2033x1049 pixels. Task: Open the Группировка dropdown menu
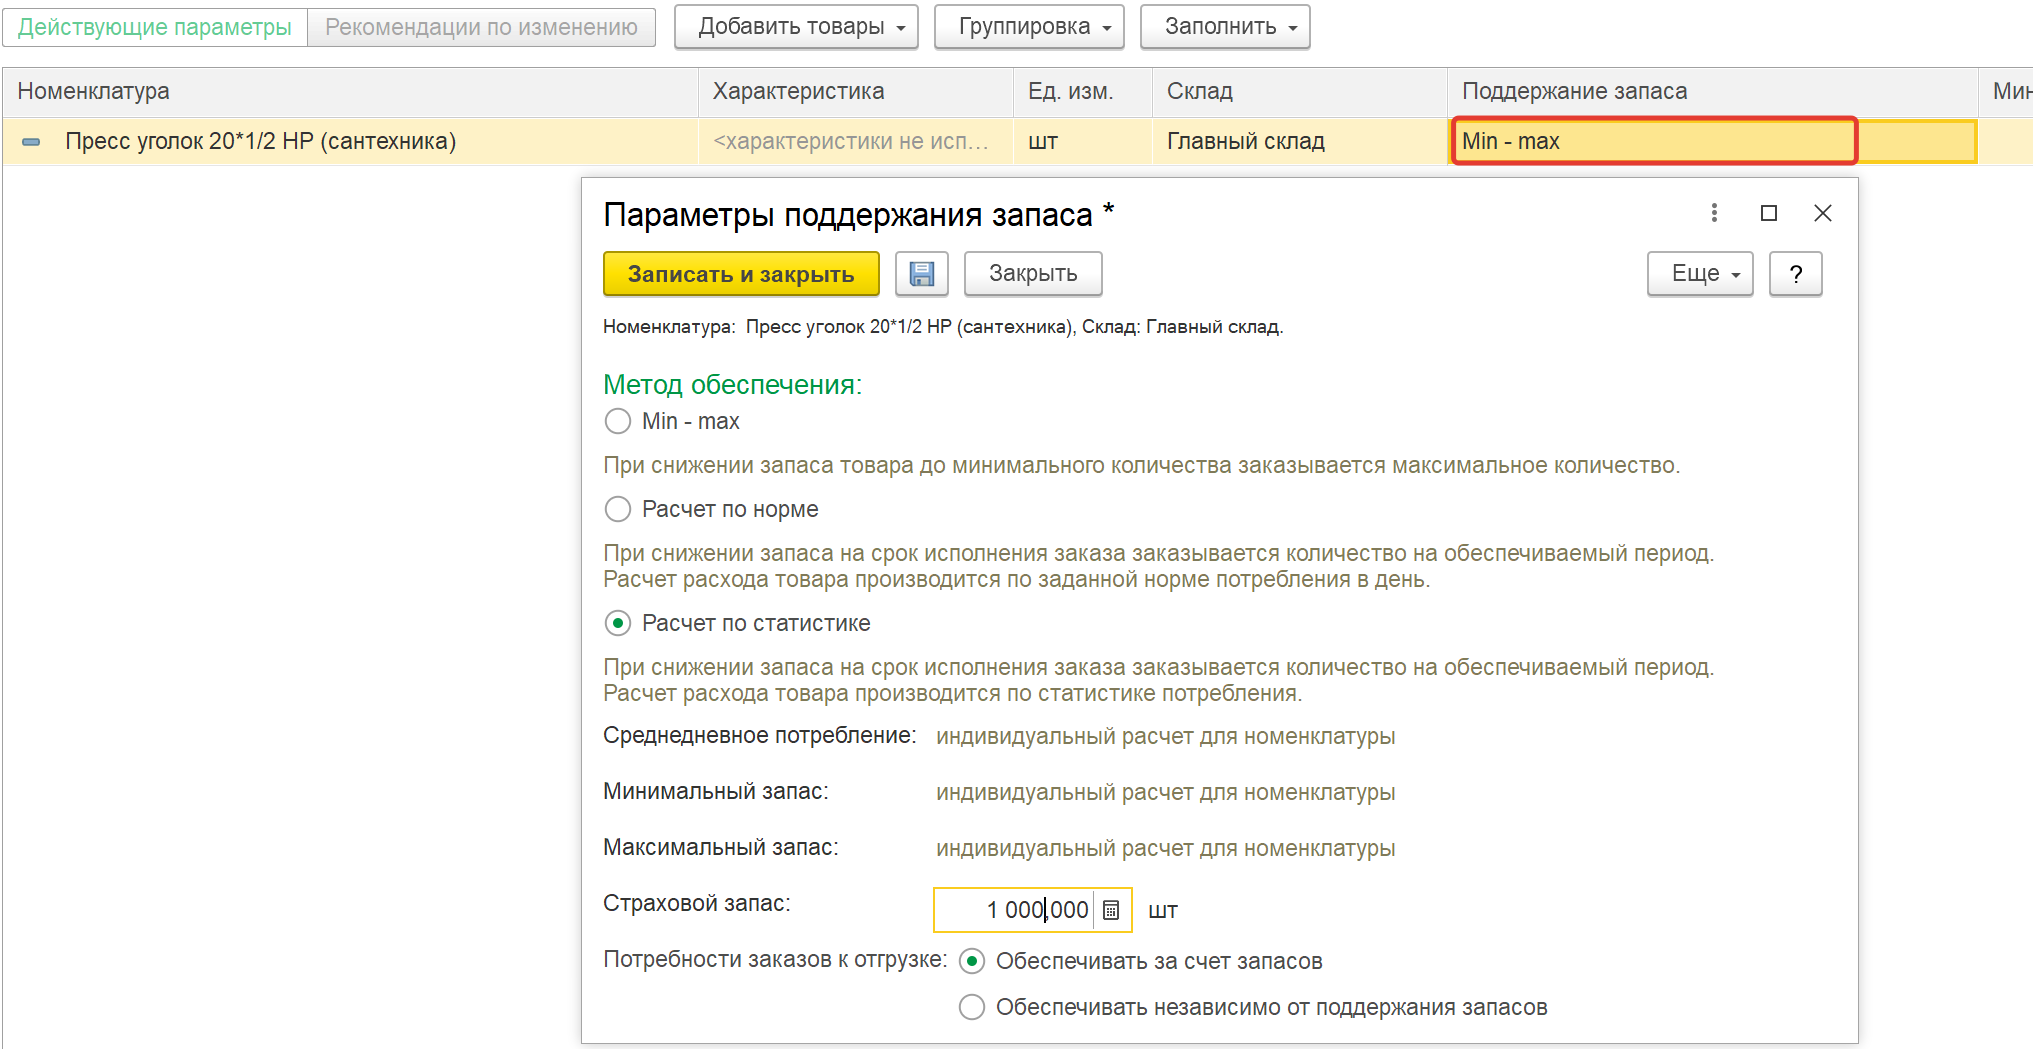click(x=1028, y=27)
